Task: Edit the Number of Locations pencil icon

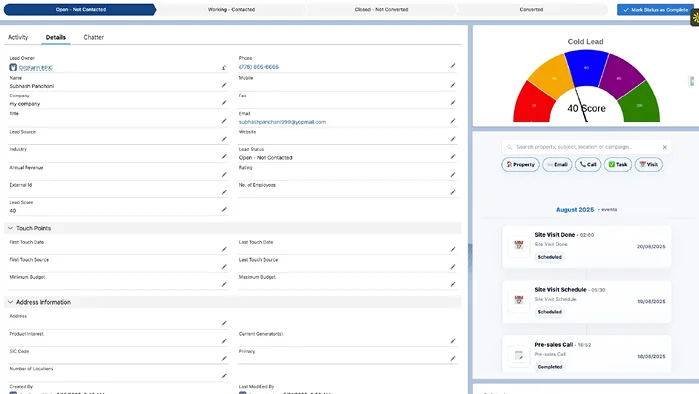Action: [224, 376]
